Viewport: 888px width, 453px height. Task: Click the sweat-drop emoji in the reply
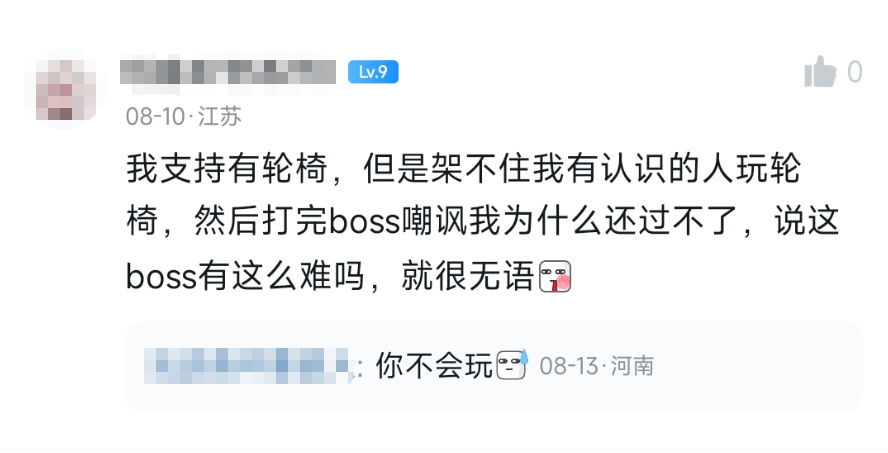513,364
